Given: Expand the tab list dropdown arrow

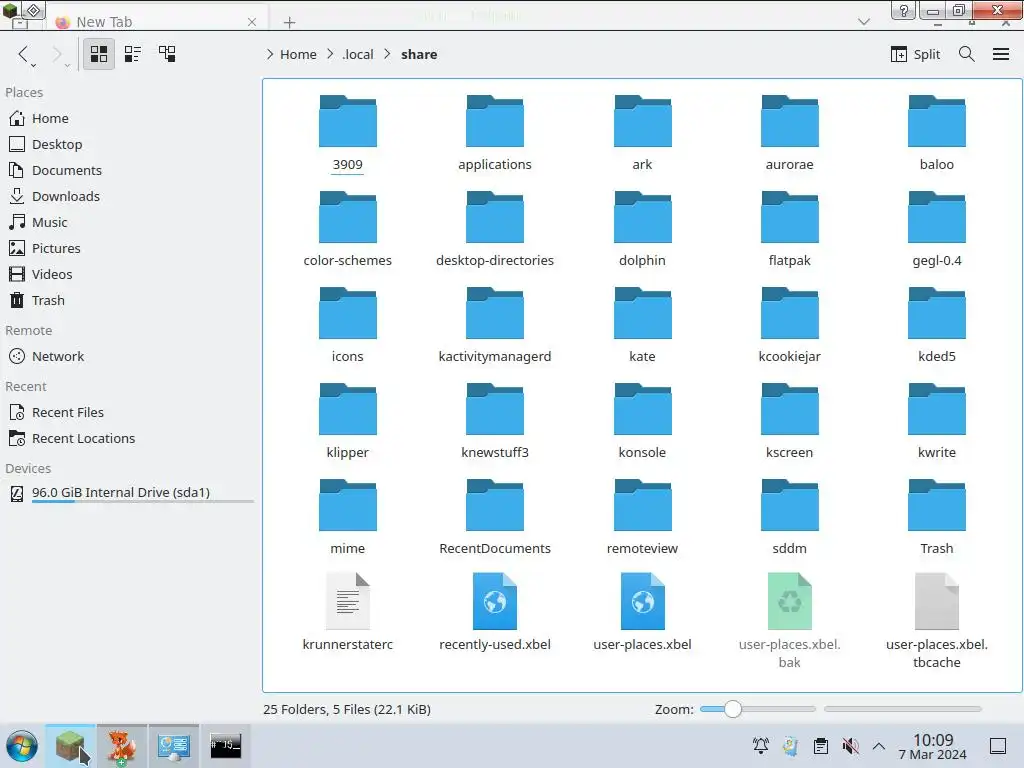Looking at the screenshot, I should [864, 22].
